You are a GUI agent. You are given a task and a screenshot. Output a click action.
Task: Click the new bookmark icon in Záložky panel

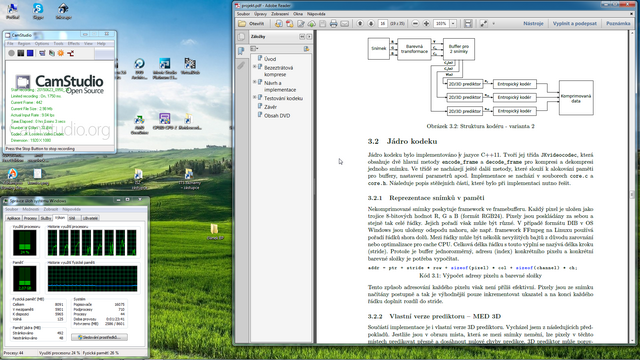(x=307, y=49)
